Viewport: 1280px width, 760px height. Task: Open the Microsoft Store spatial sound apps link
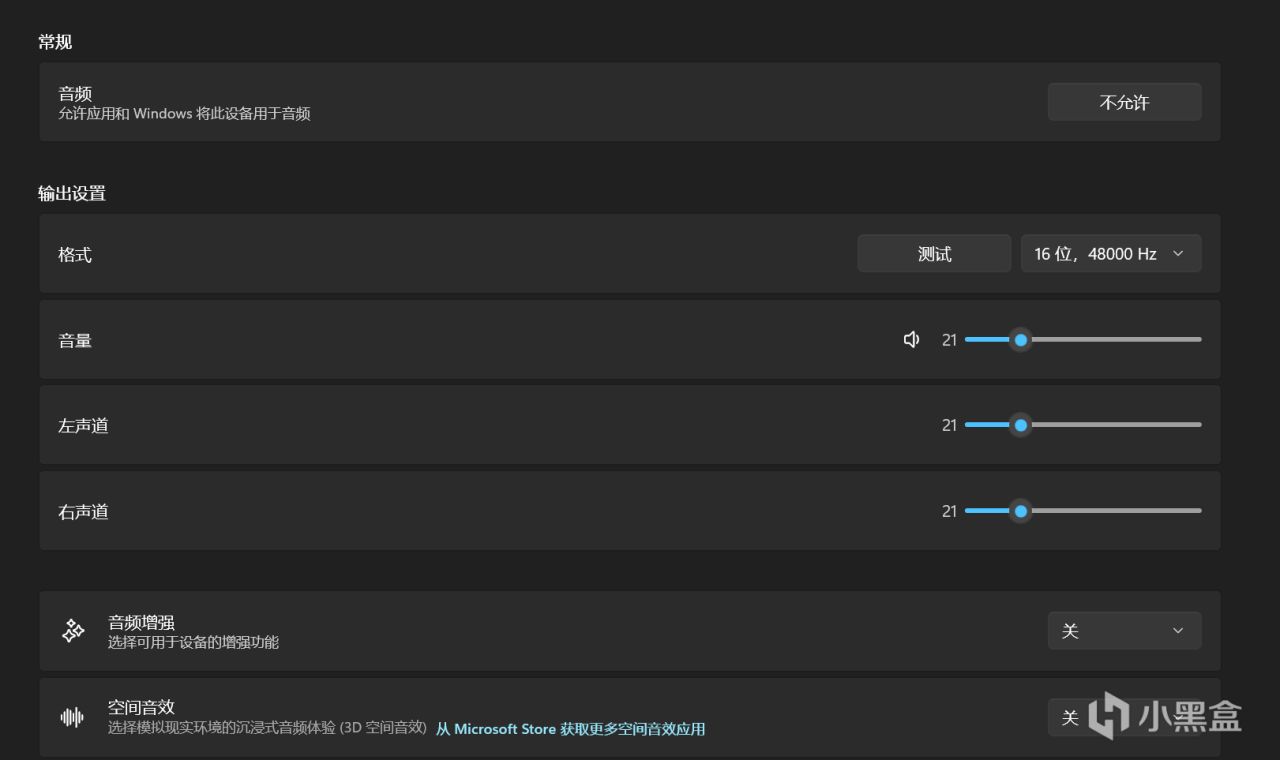click(x=570, y=729)
